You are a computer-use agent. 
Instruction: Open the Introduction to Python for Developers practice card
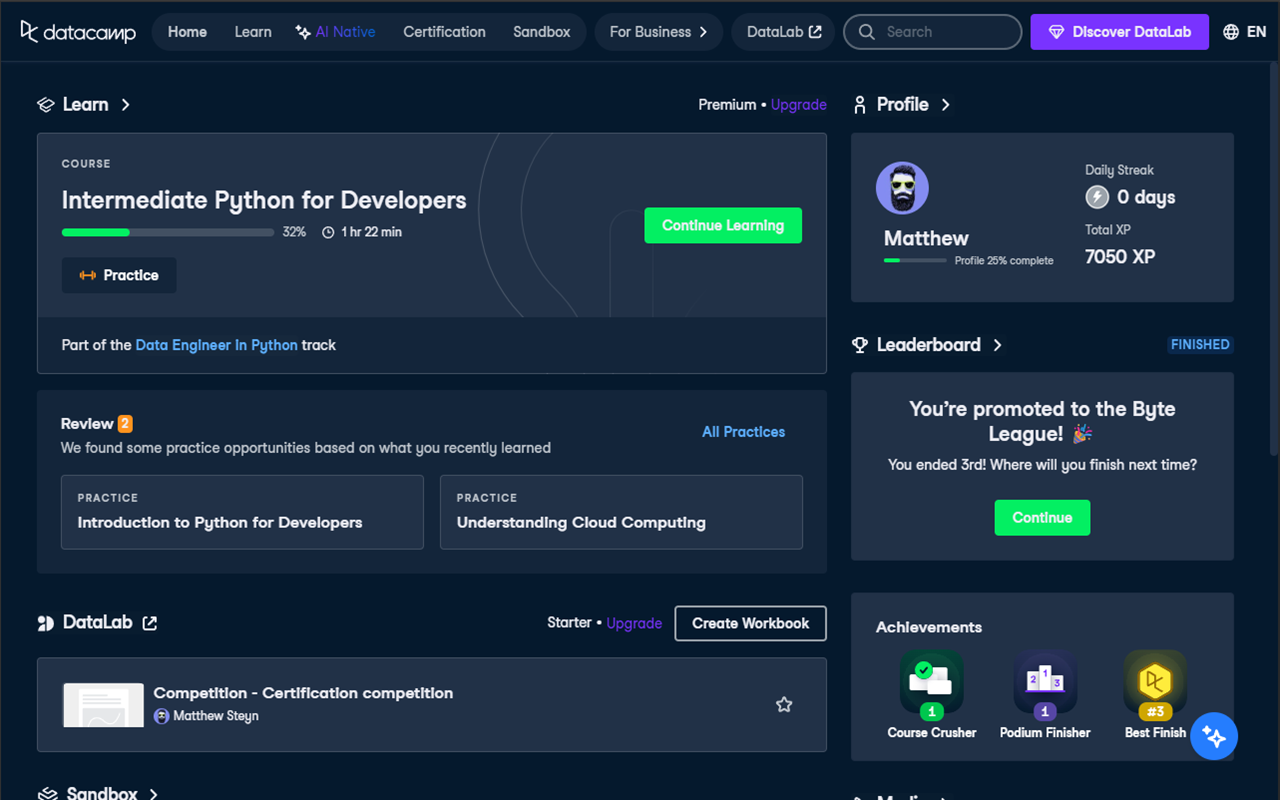242,512
